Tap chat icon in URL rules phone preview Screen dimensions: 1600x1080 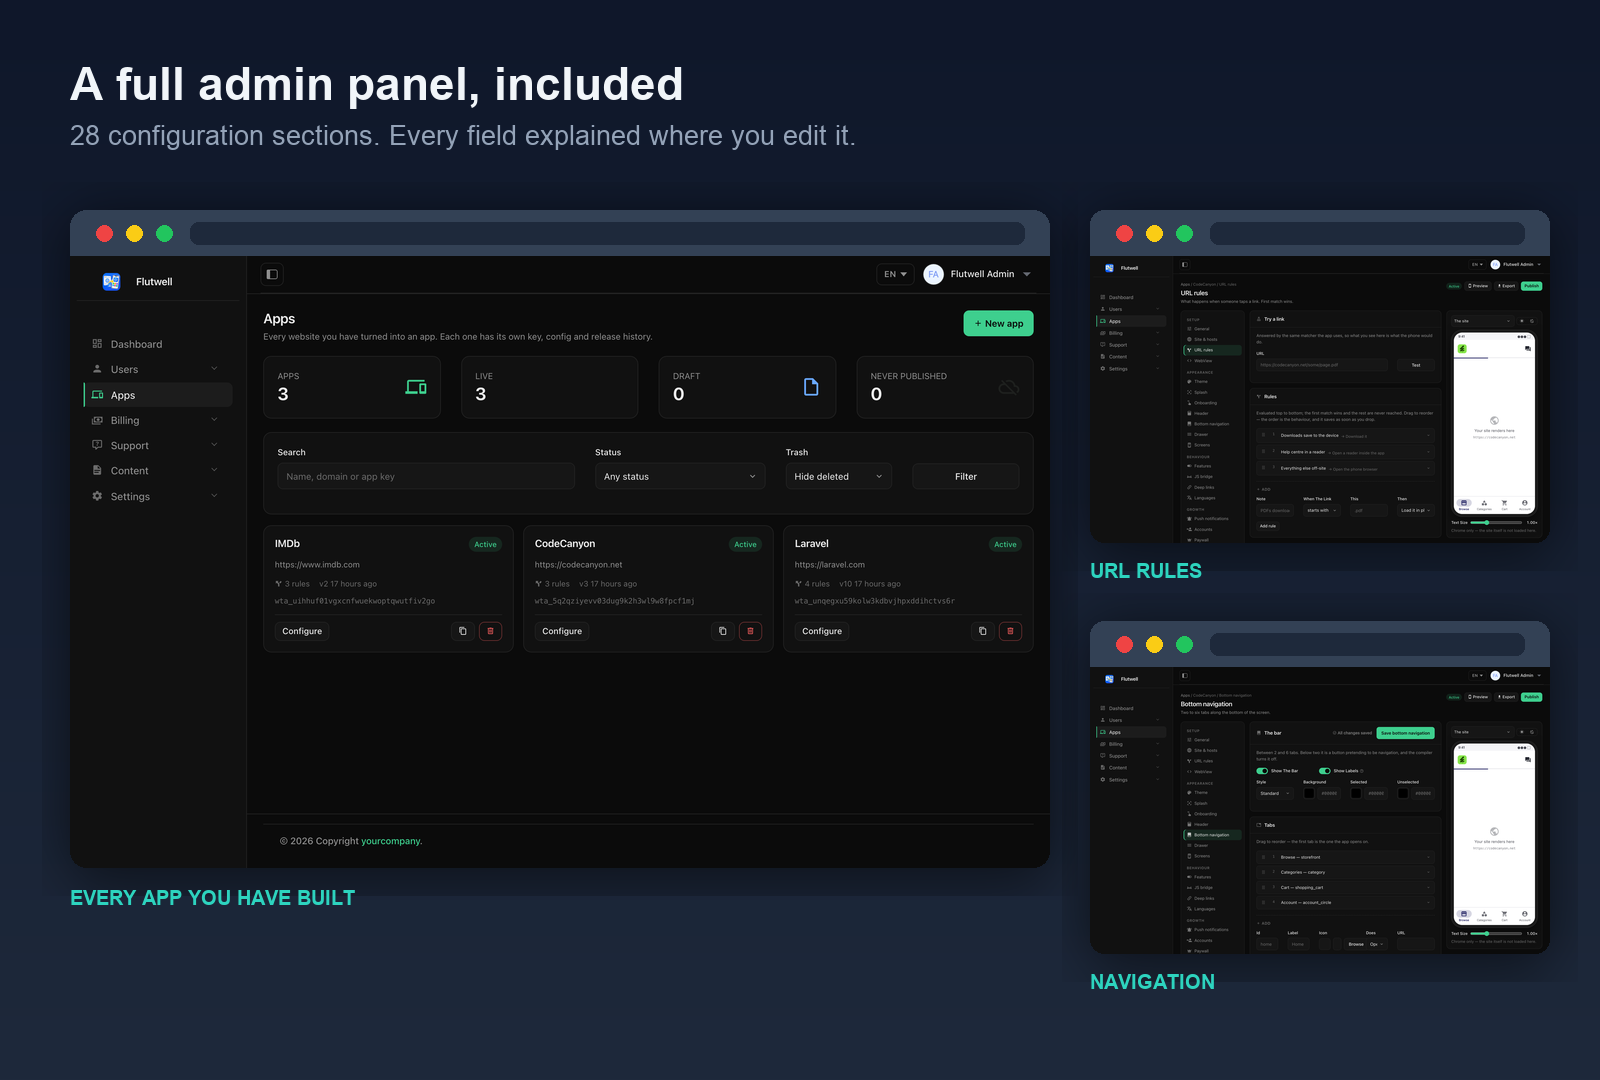(1527, 349)
